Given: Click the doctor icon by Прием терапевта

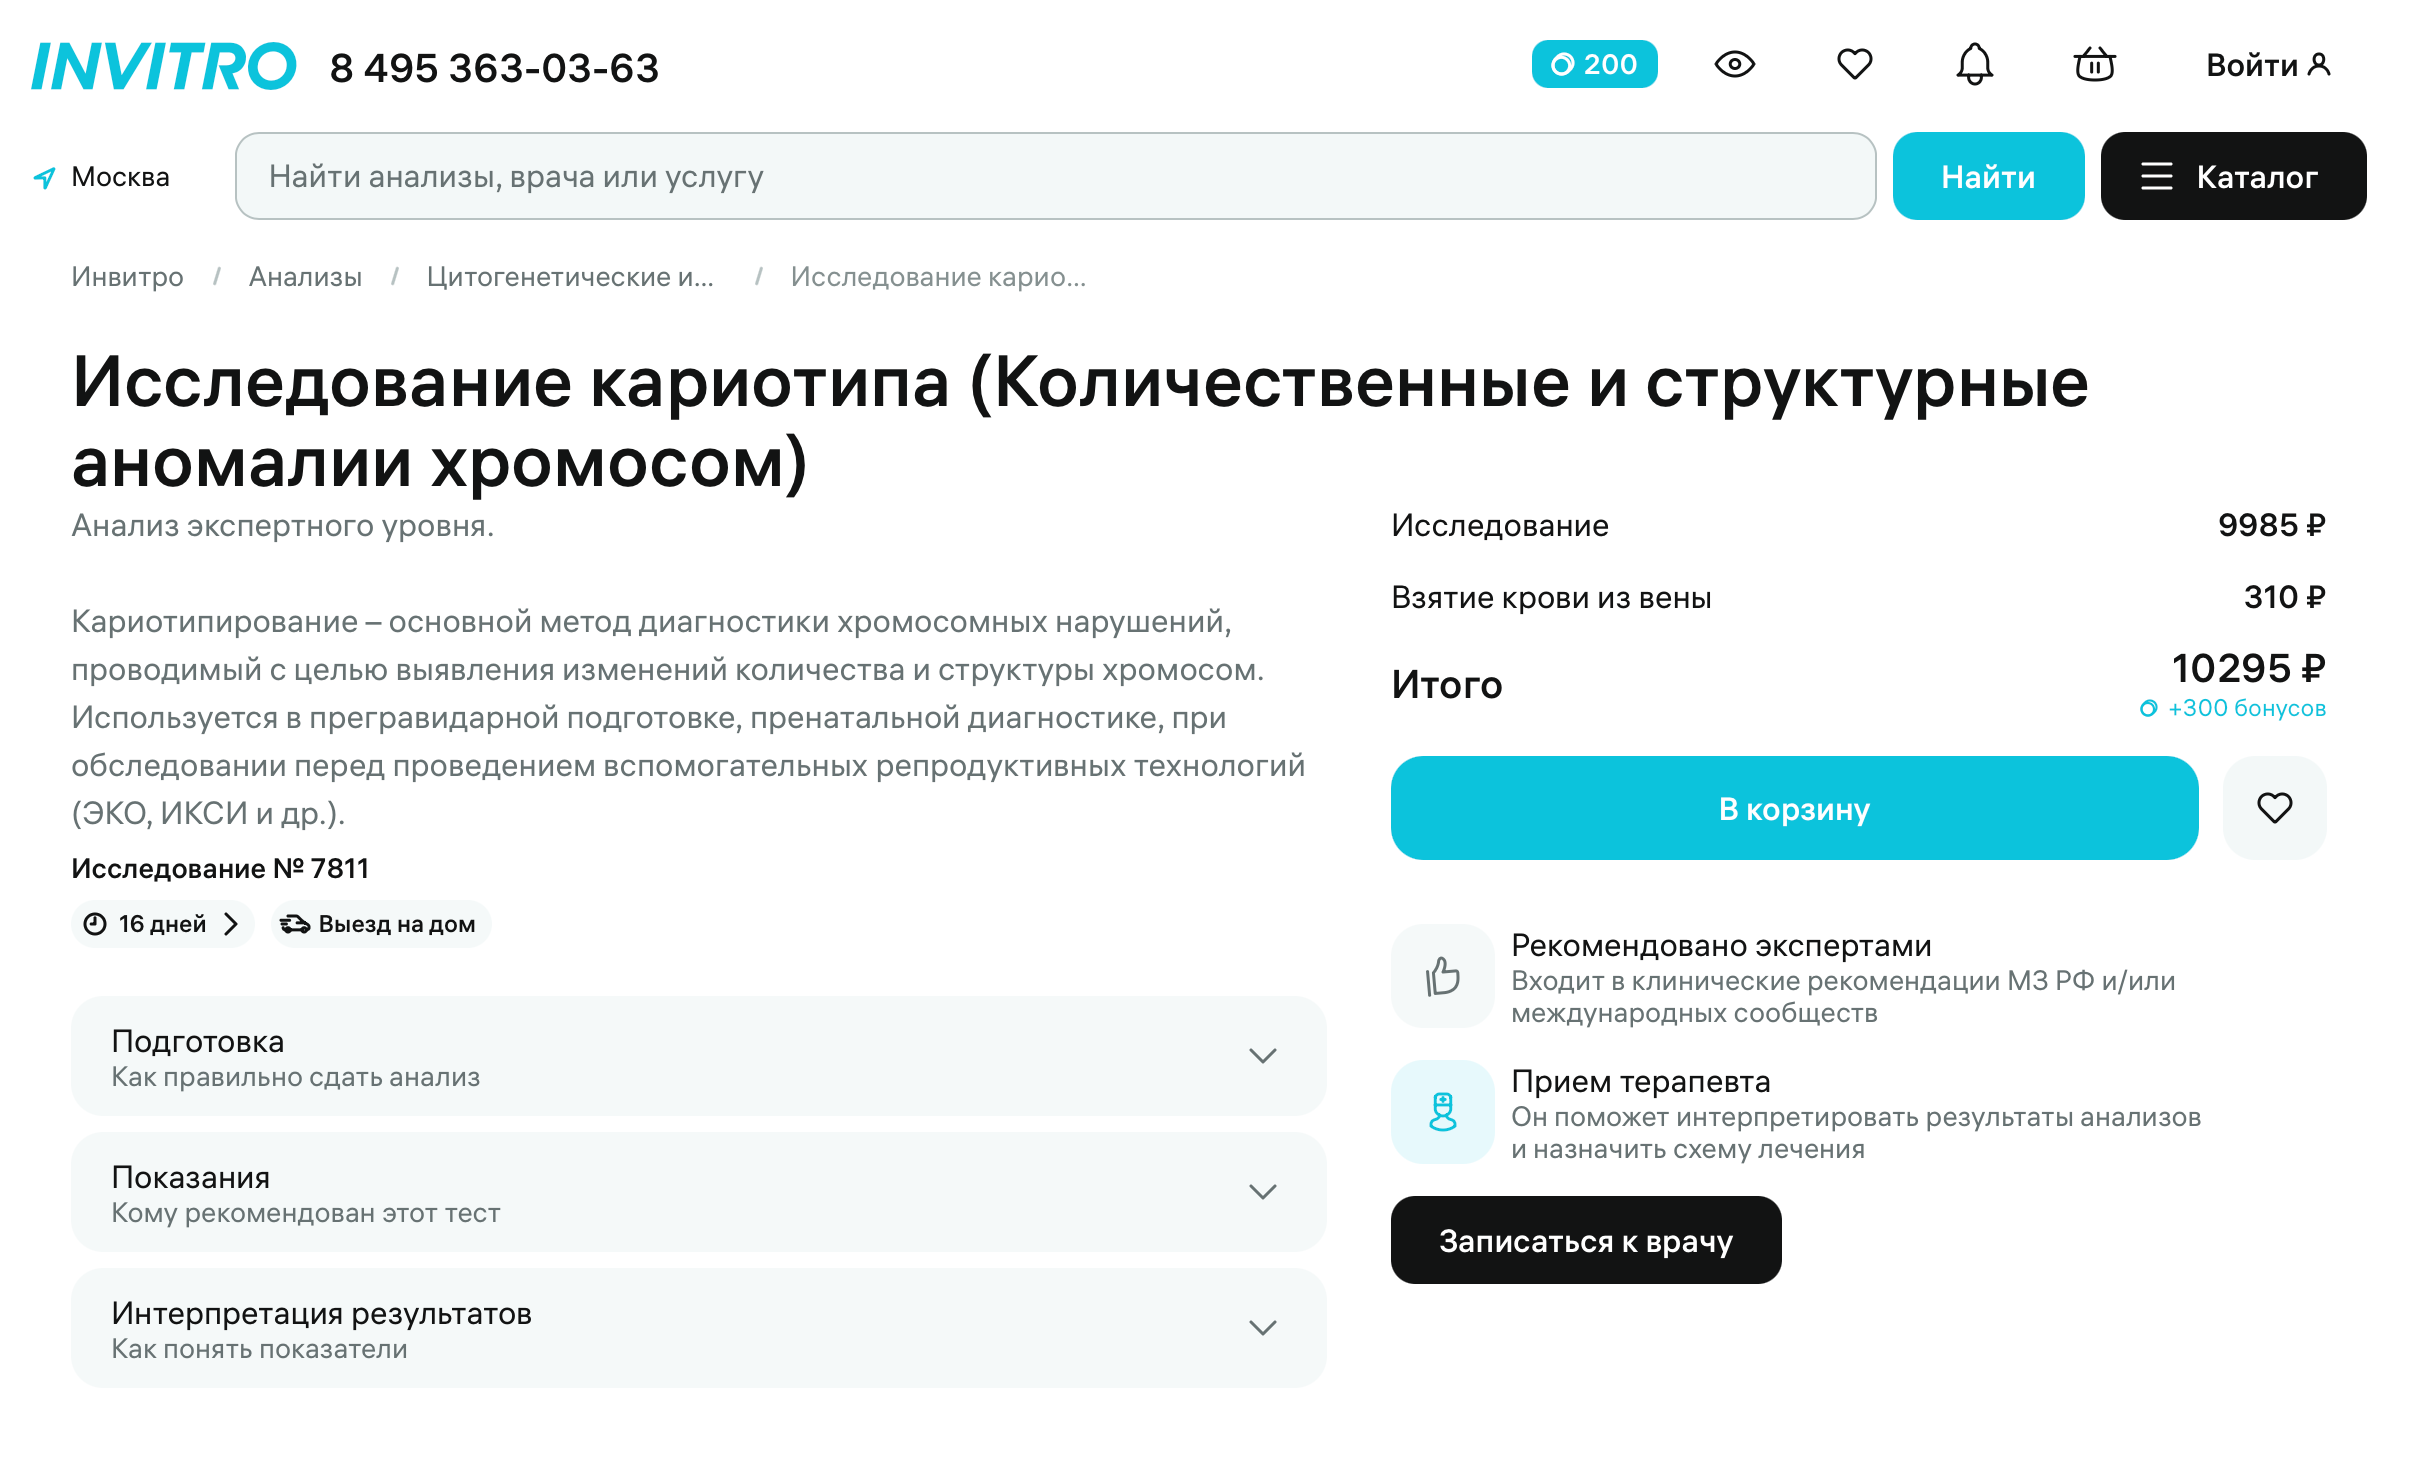Looking at the screenshot, I should (x=1442, y=1112).
